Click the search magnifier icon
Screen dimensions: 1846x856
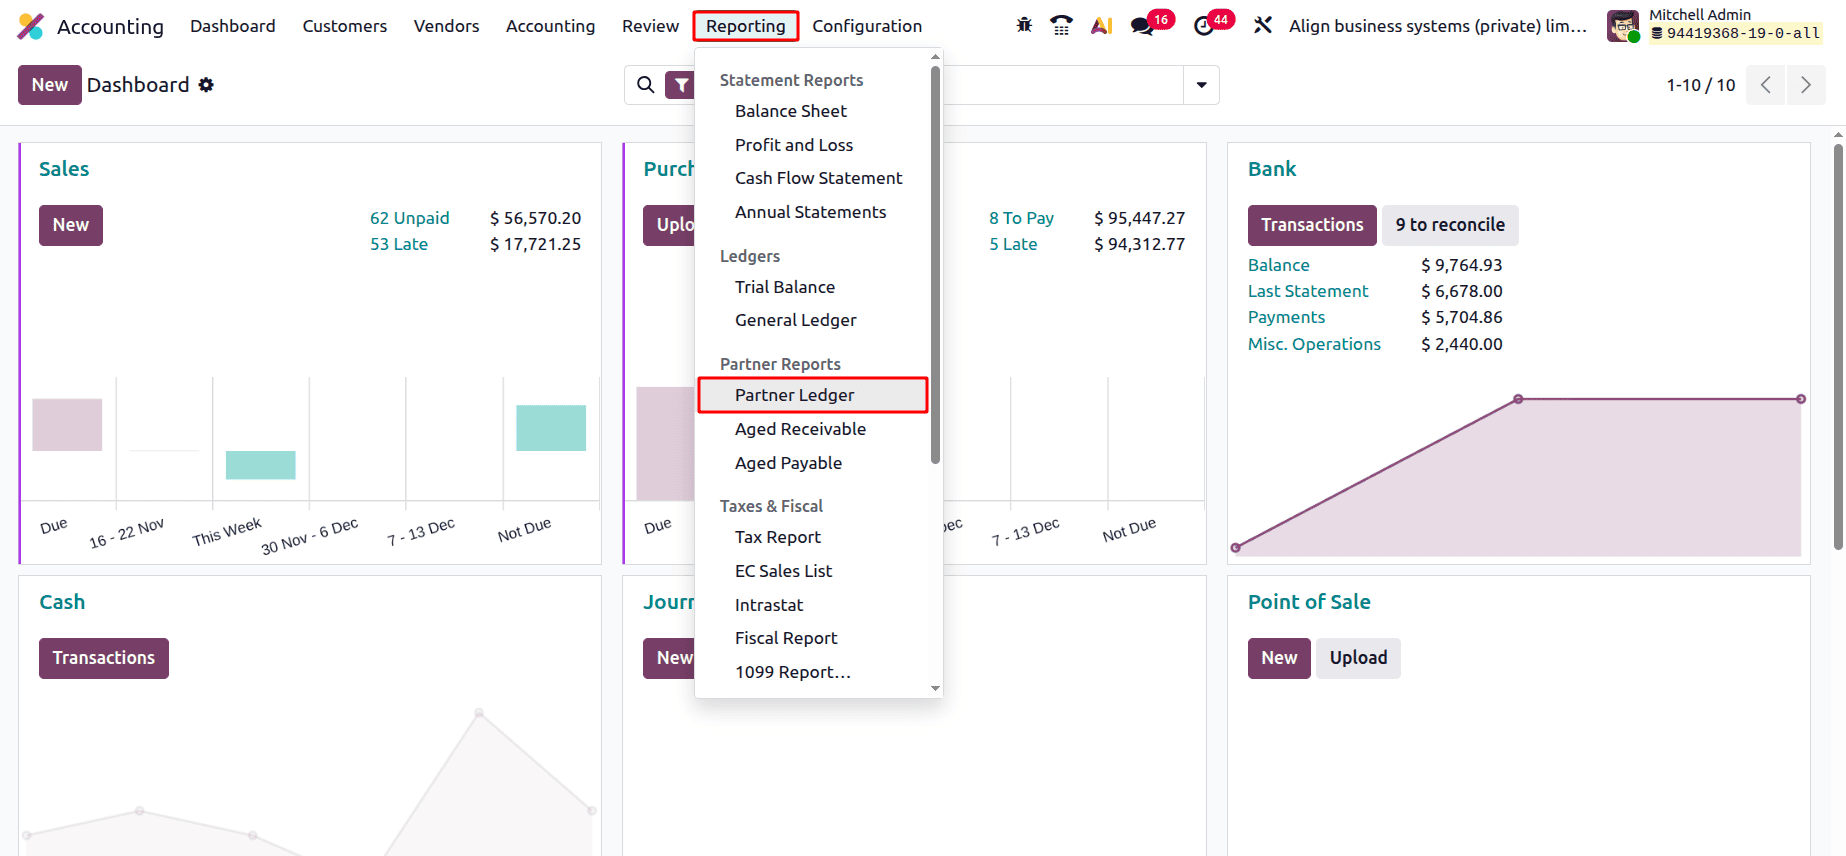click(646, 85)
